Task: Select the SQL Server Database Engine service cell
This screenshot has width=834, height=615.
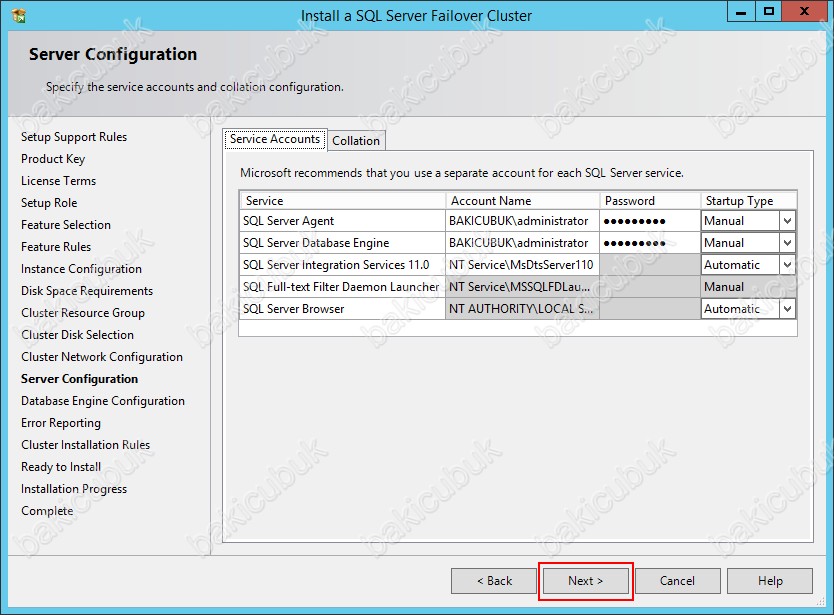Action: [x=343, y=243]
